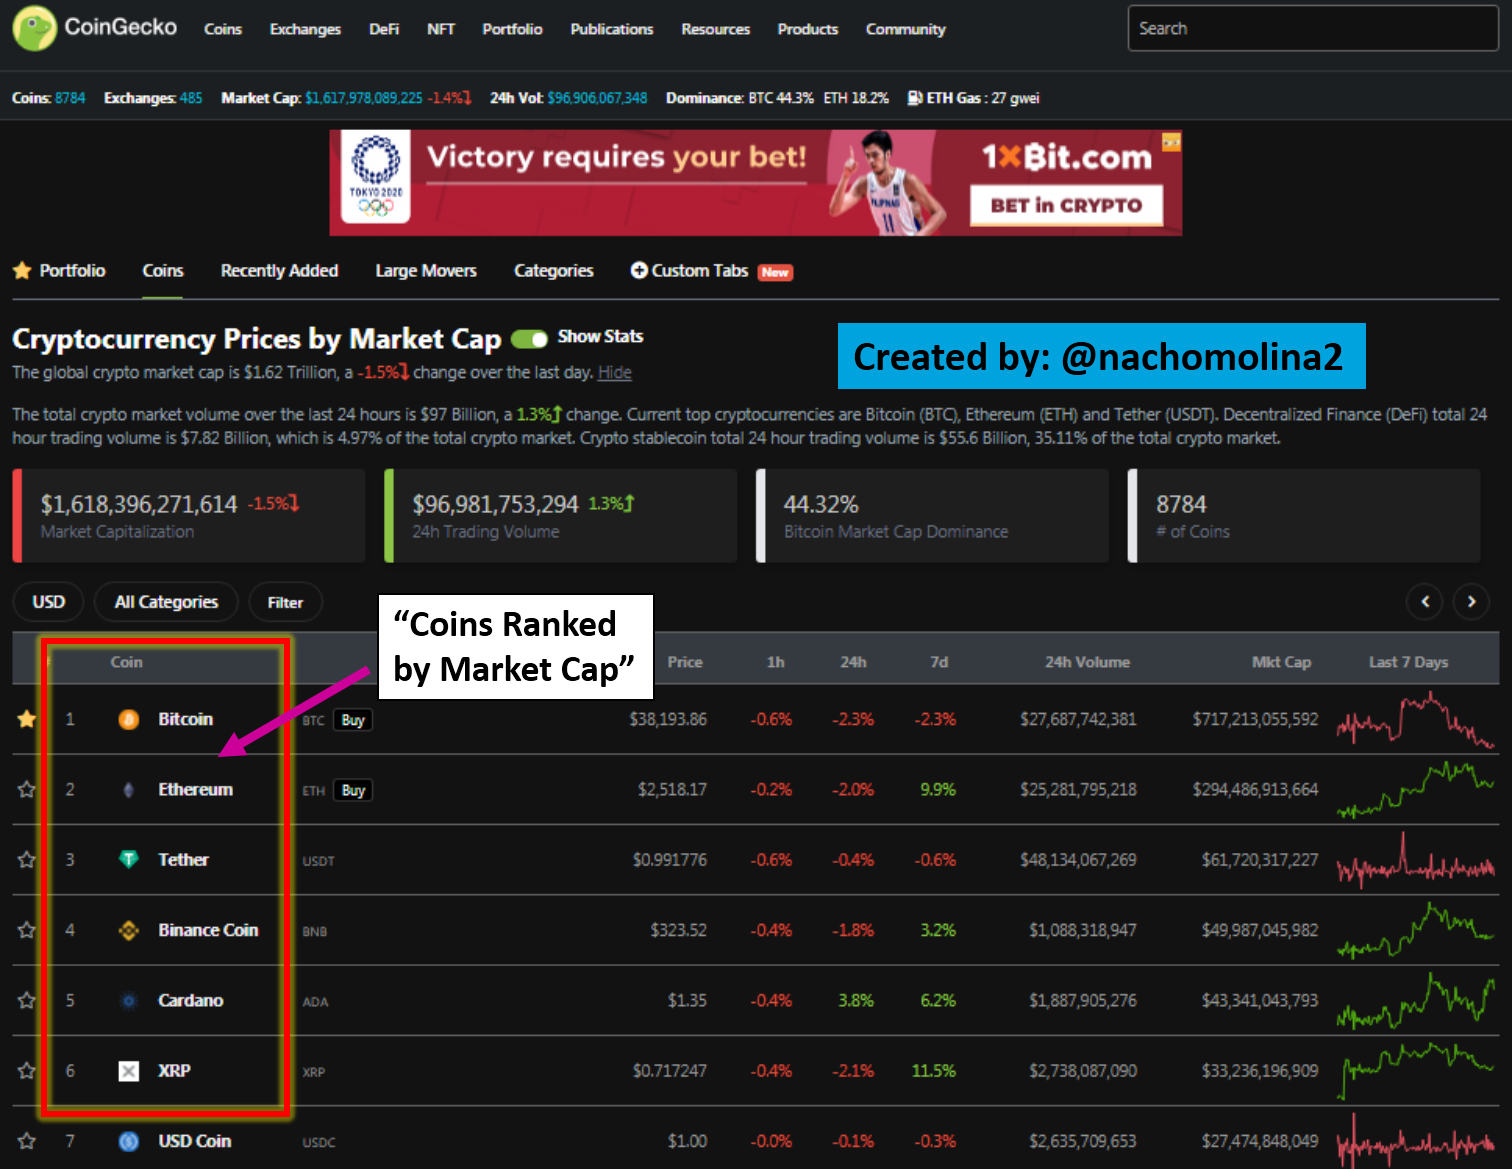The image size is (1512, 1169).
Task: Open Bitcoin's last 7 days sparkline chart
Action: 1416,720
